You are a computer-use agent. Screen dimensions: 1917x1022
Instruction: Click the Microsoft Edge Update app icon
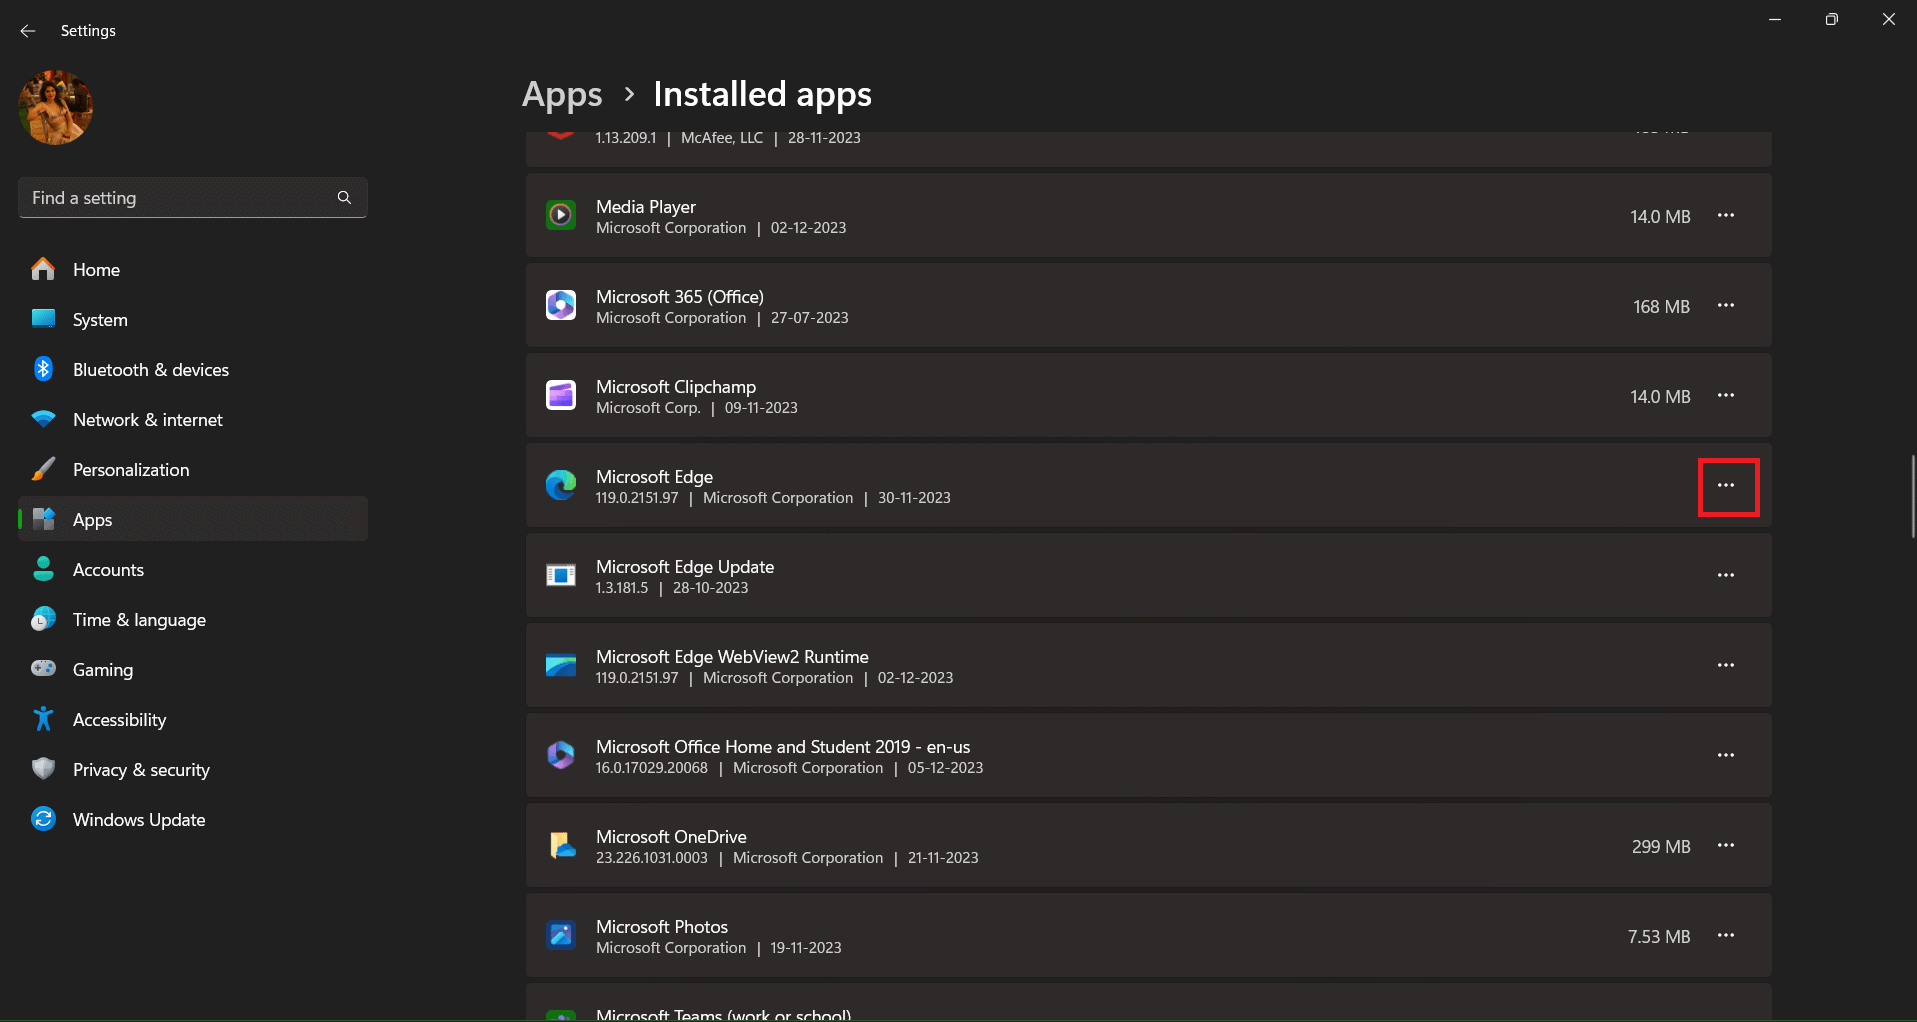click(561, 575)
